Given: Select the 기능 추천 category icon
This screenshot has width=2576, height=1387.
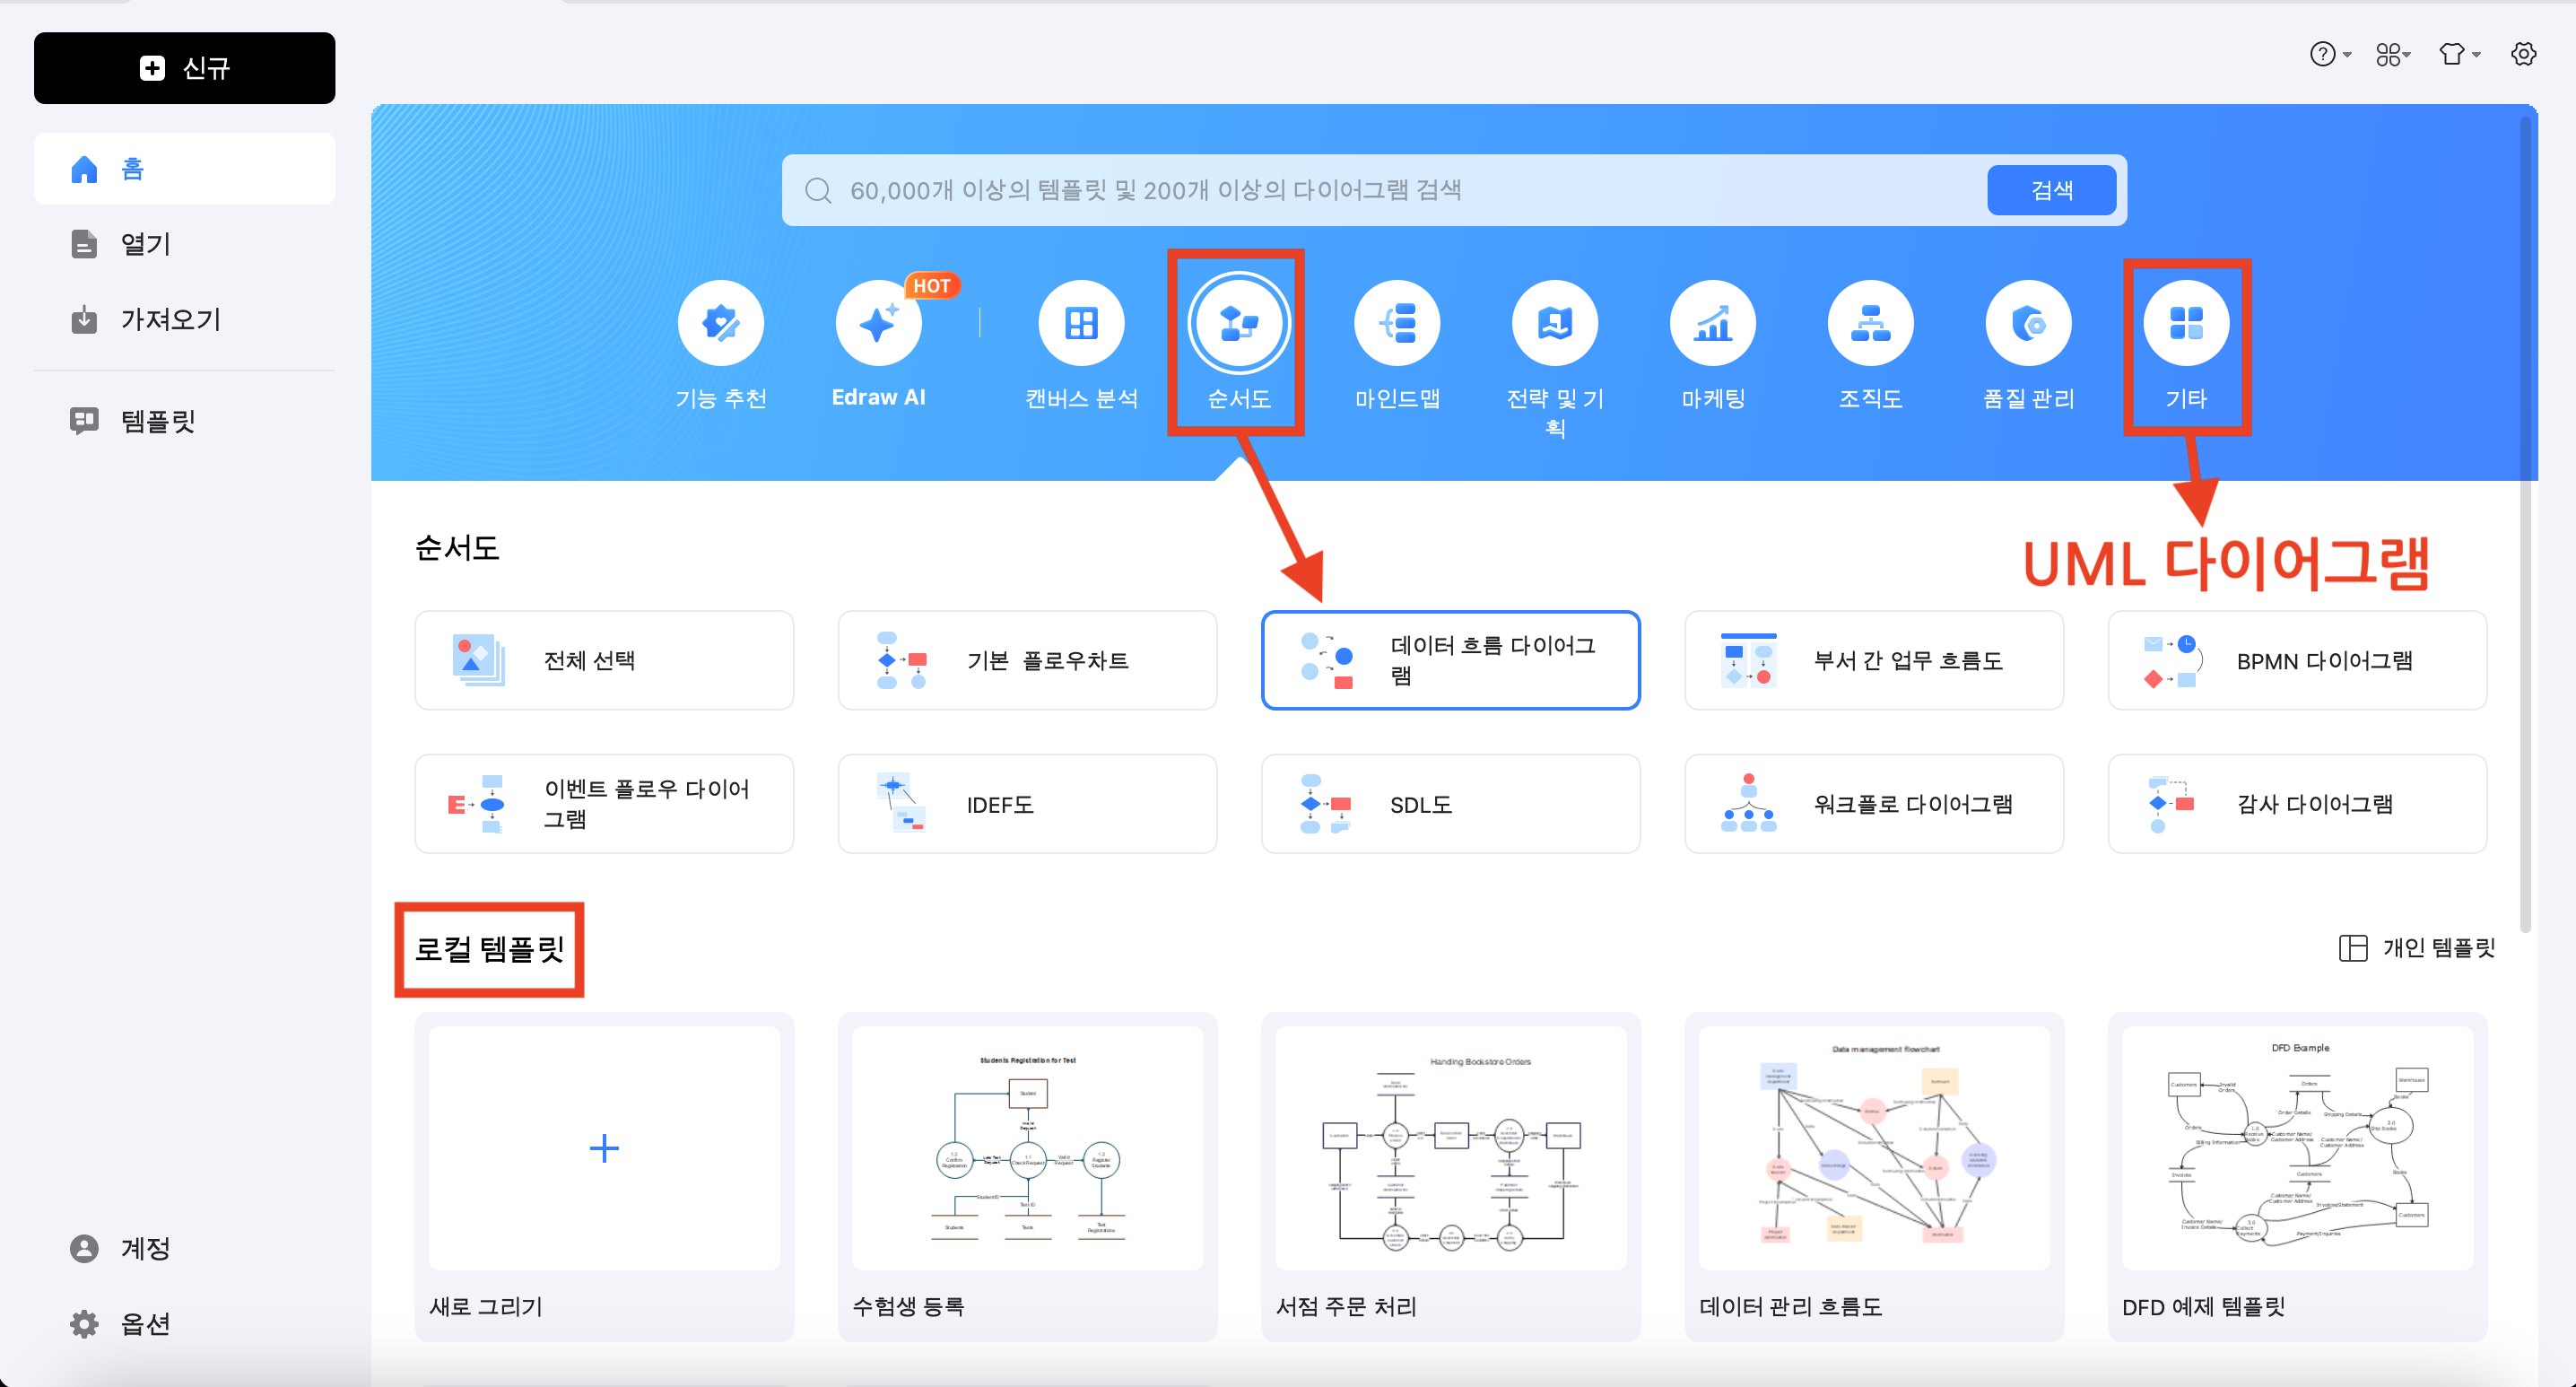Looking at the screenshot, I should 720,323.
